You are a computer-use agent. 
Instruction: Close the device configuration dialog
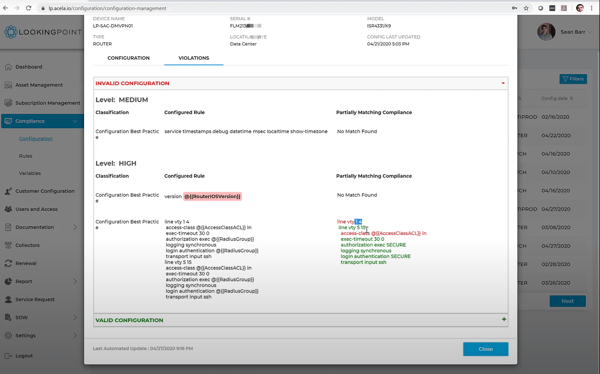(x=486, y=349)
